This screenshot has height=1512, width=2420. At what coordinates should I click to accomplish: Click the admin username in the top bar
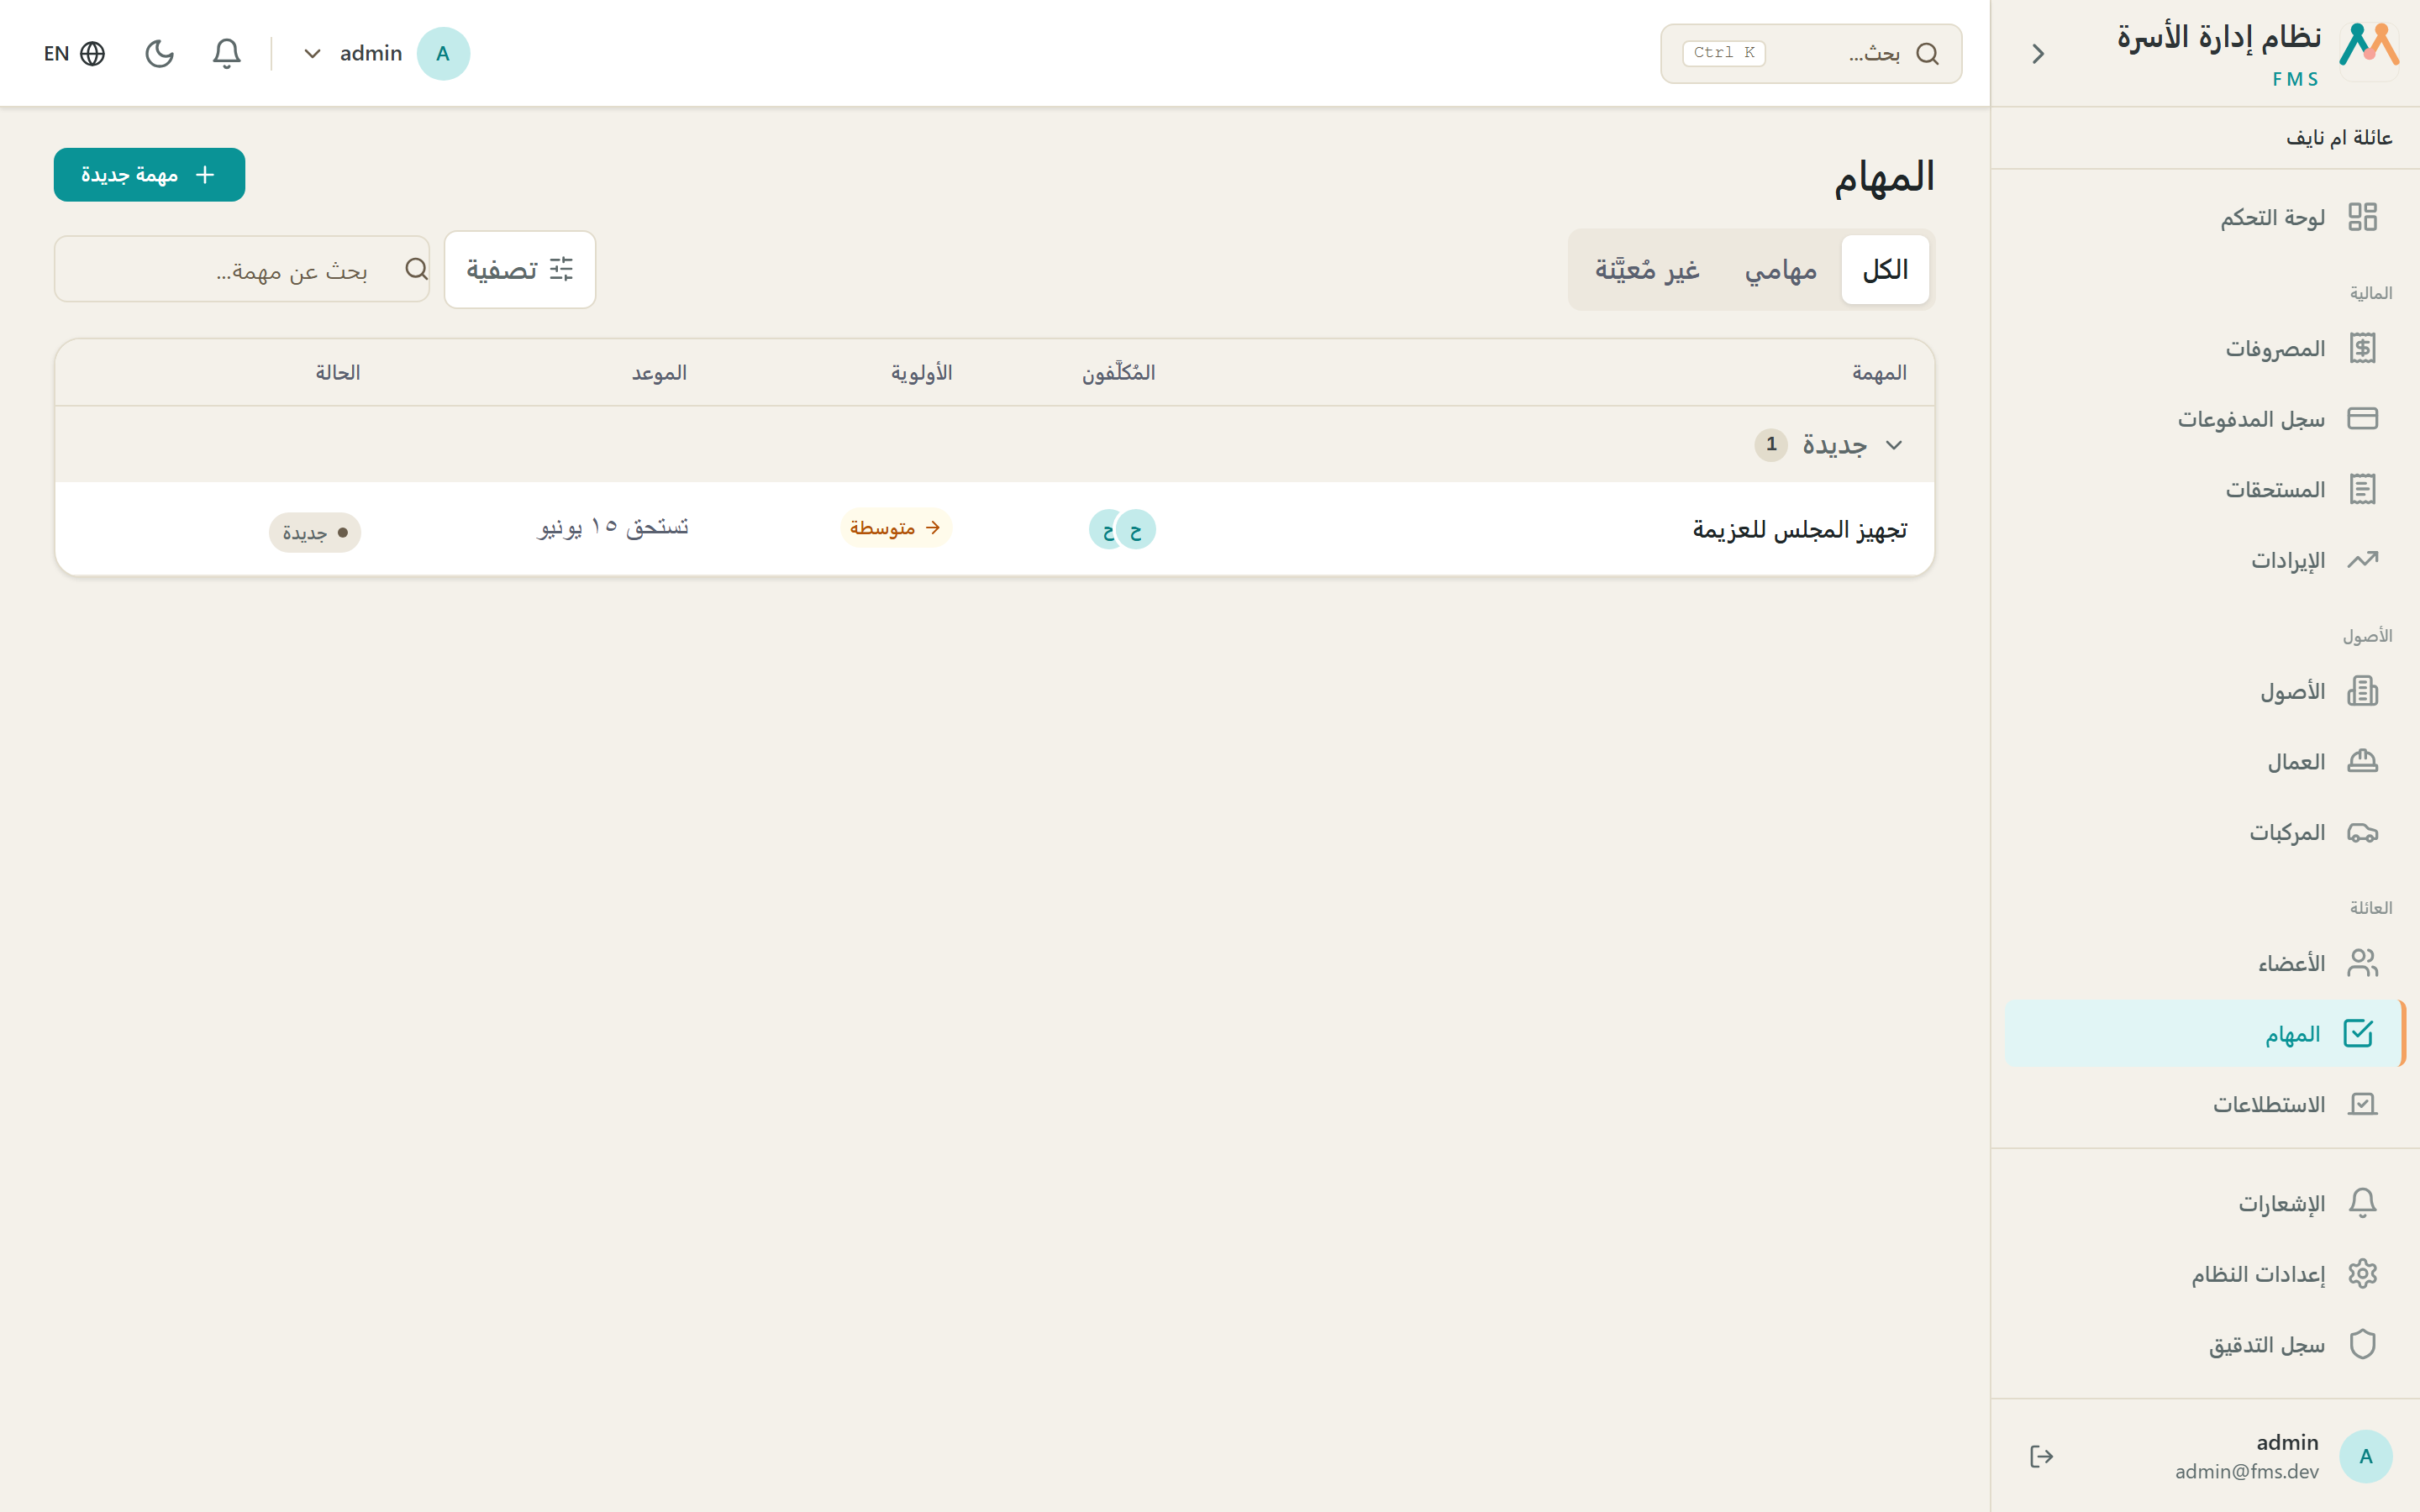371,53
